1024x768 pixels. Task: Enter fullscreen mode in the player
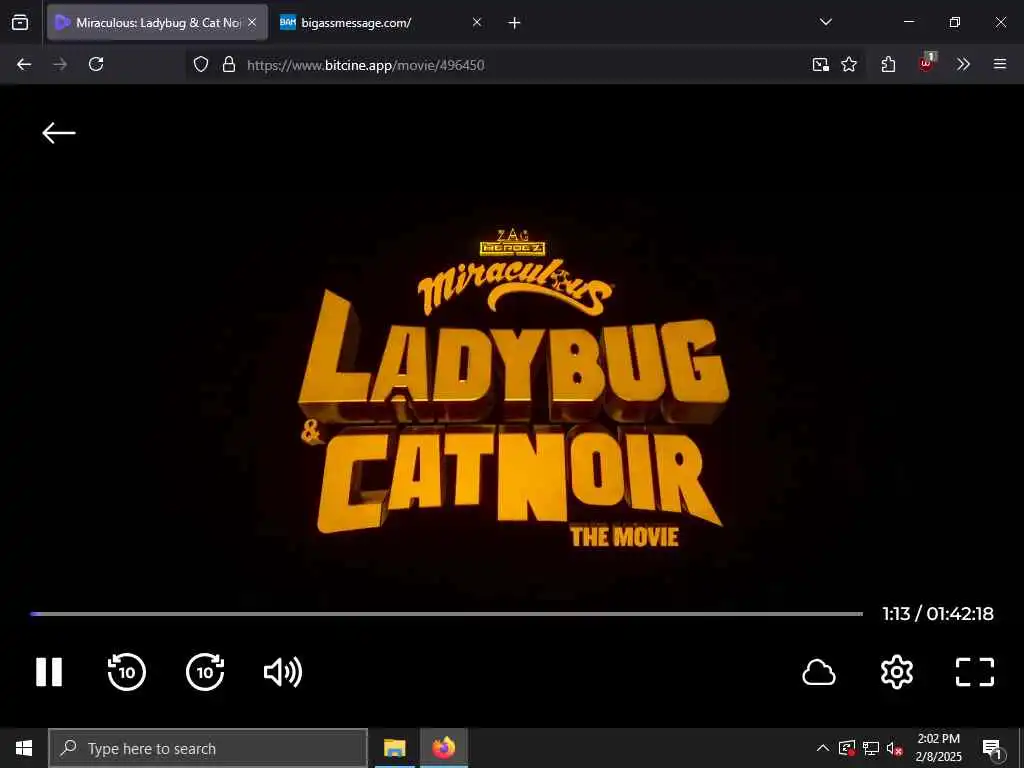(974, 672)
